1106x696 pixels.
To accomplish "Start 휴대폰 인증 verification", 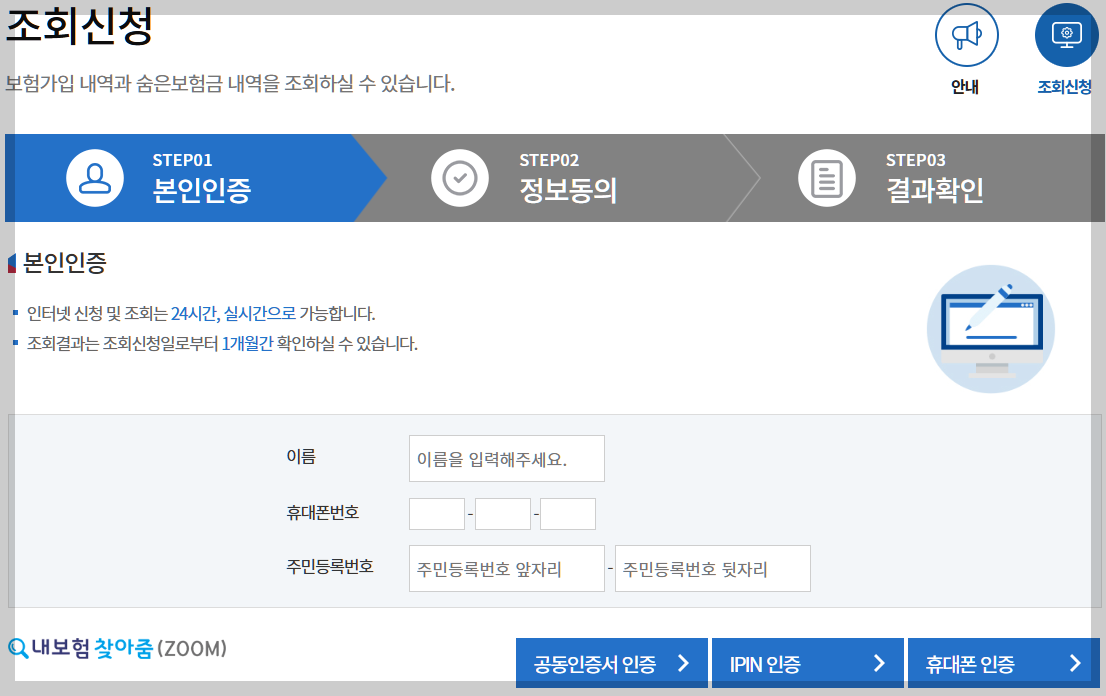I will (x=1000, y=662).
